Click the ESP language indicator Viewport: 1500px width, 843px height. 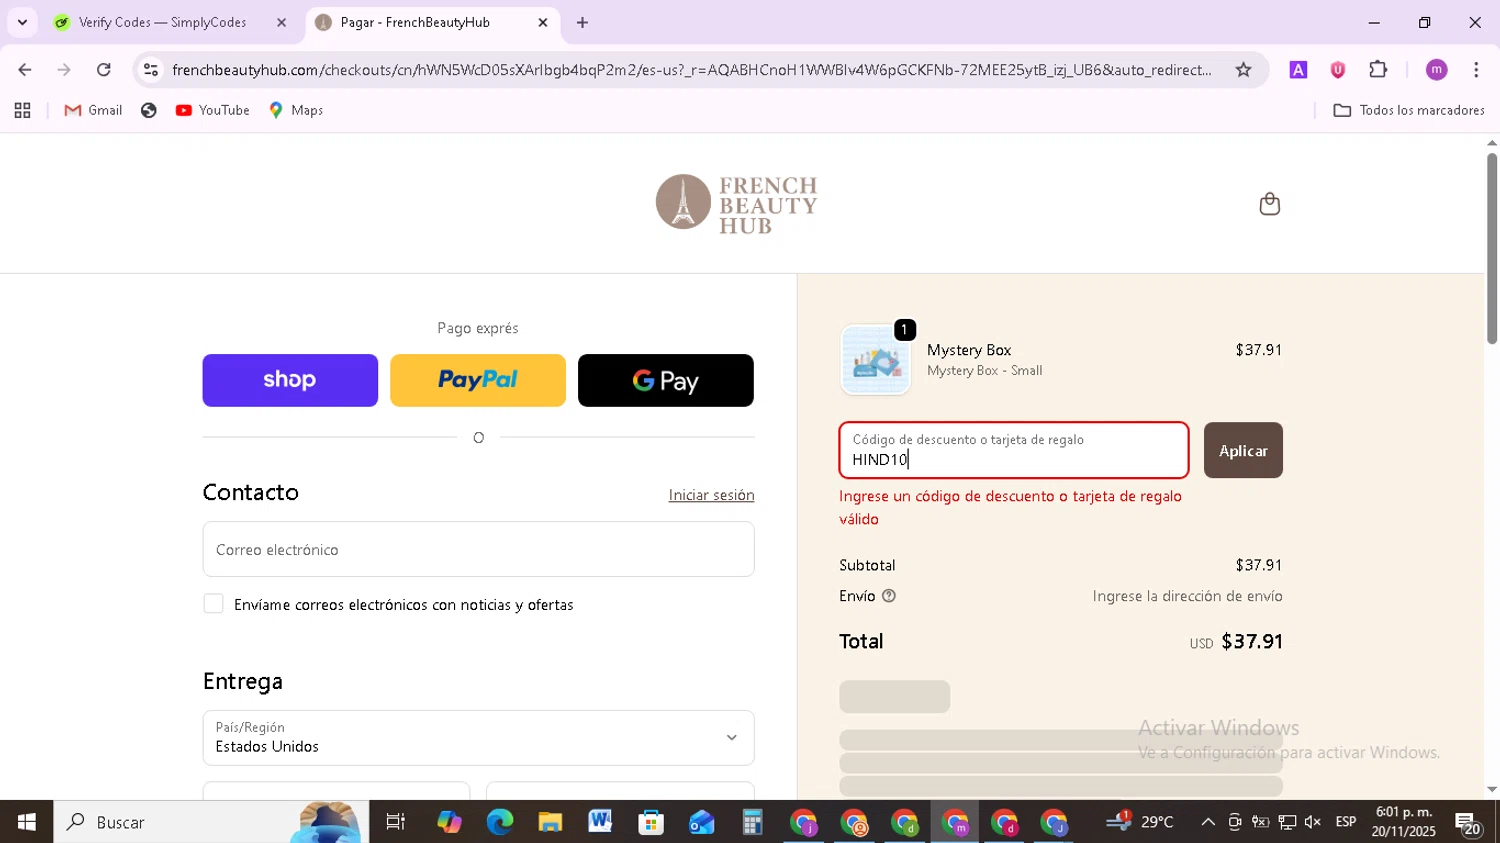[1346, 822]
